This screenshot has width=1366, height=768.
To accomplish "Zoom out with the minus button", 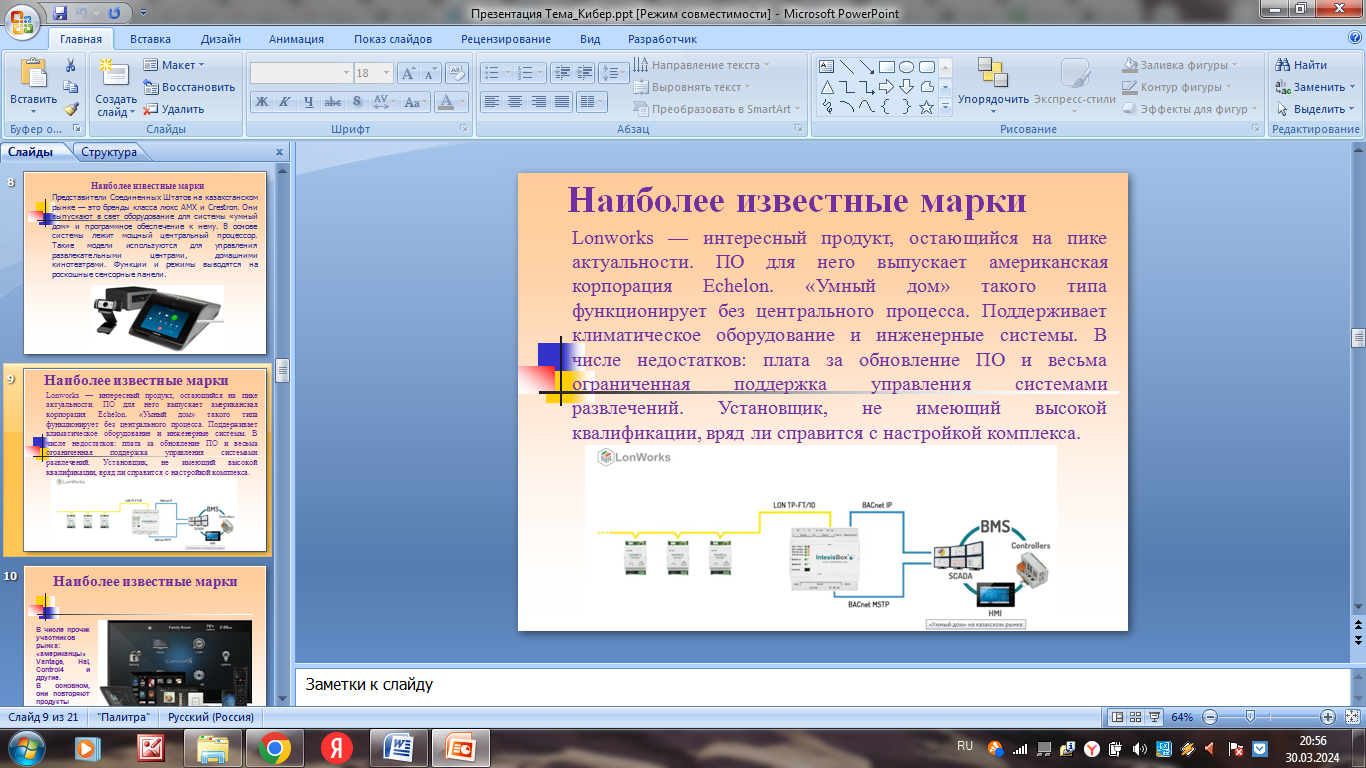I will (x=1211, y=717).
